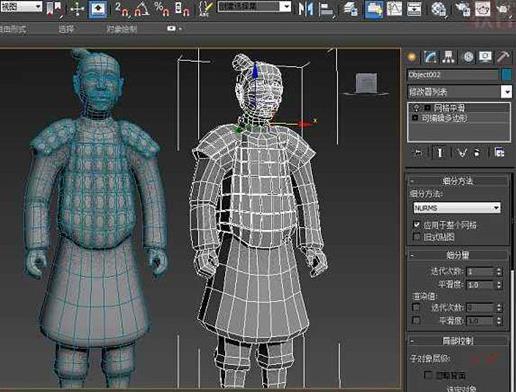The image size is (516, 392).
Task: Expand Editable Poly sub-object levels
Action: click(415, 118)
